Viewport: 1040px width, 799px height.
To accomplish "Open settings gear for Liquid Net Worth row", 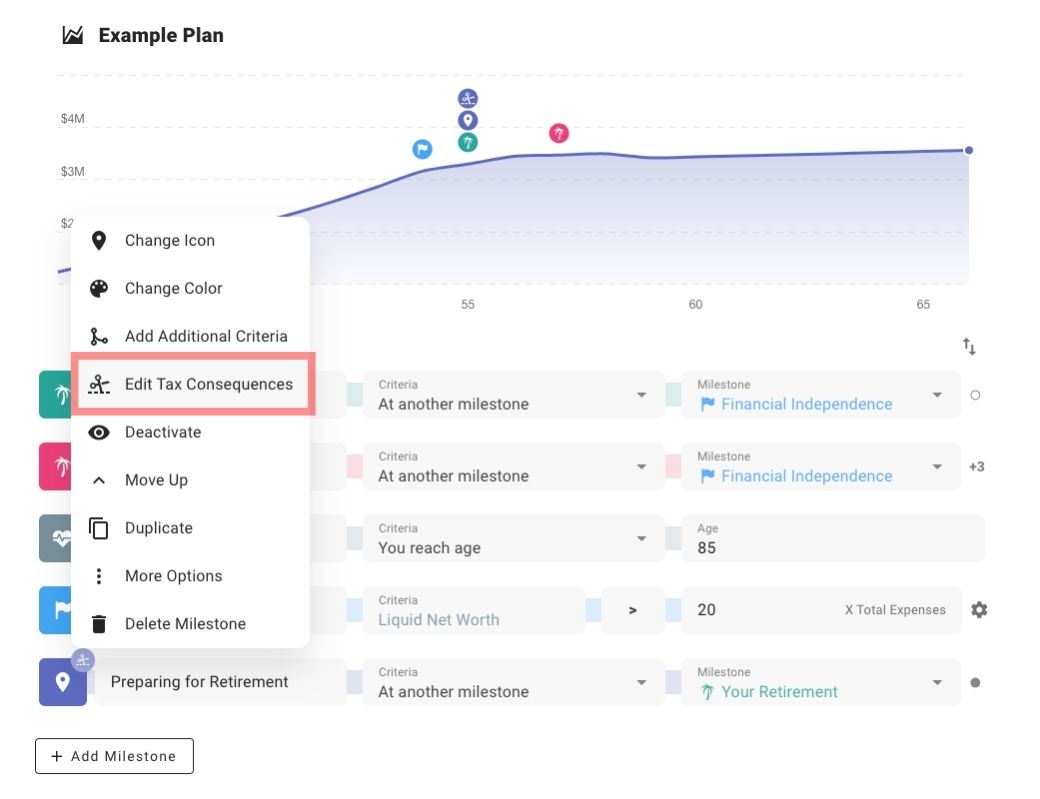I will pos(979,610).
